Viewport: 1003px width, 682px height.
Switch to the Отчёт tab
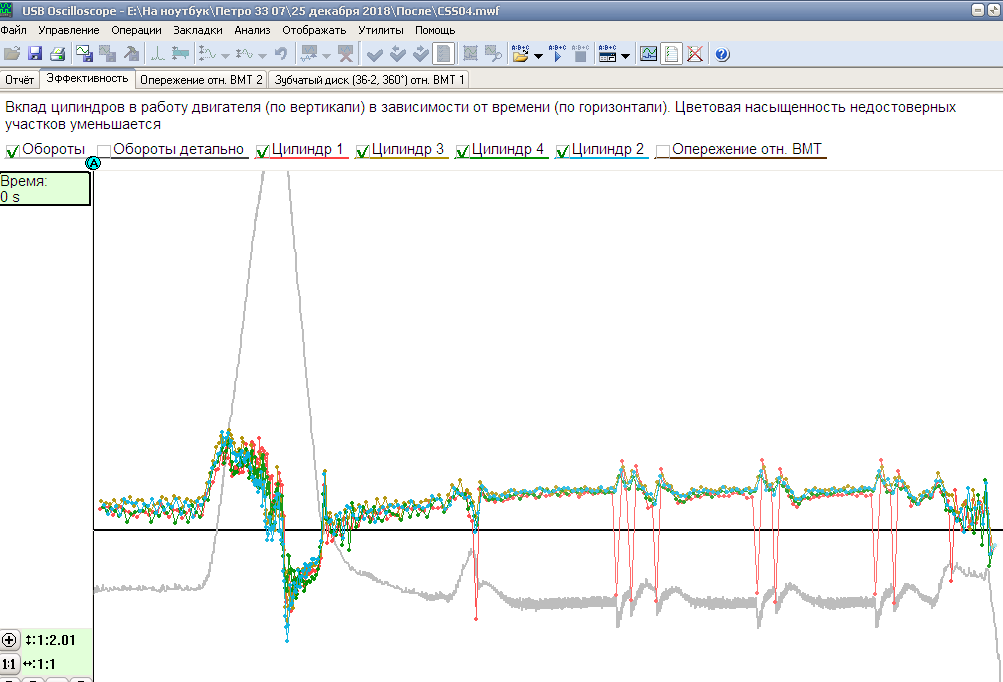20,79
